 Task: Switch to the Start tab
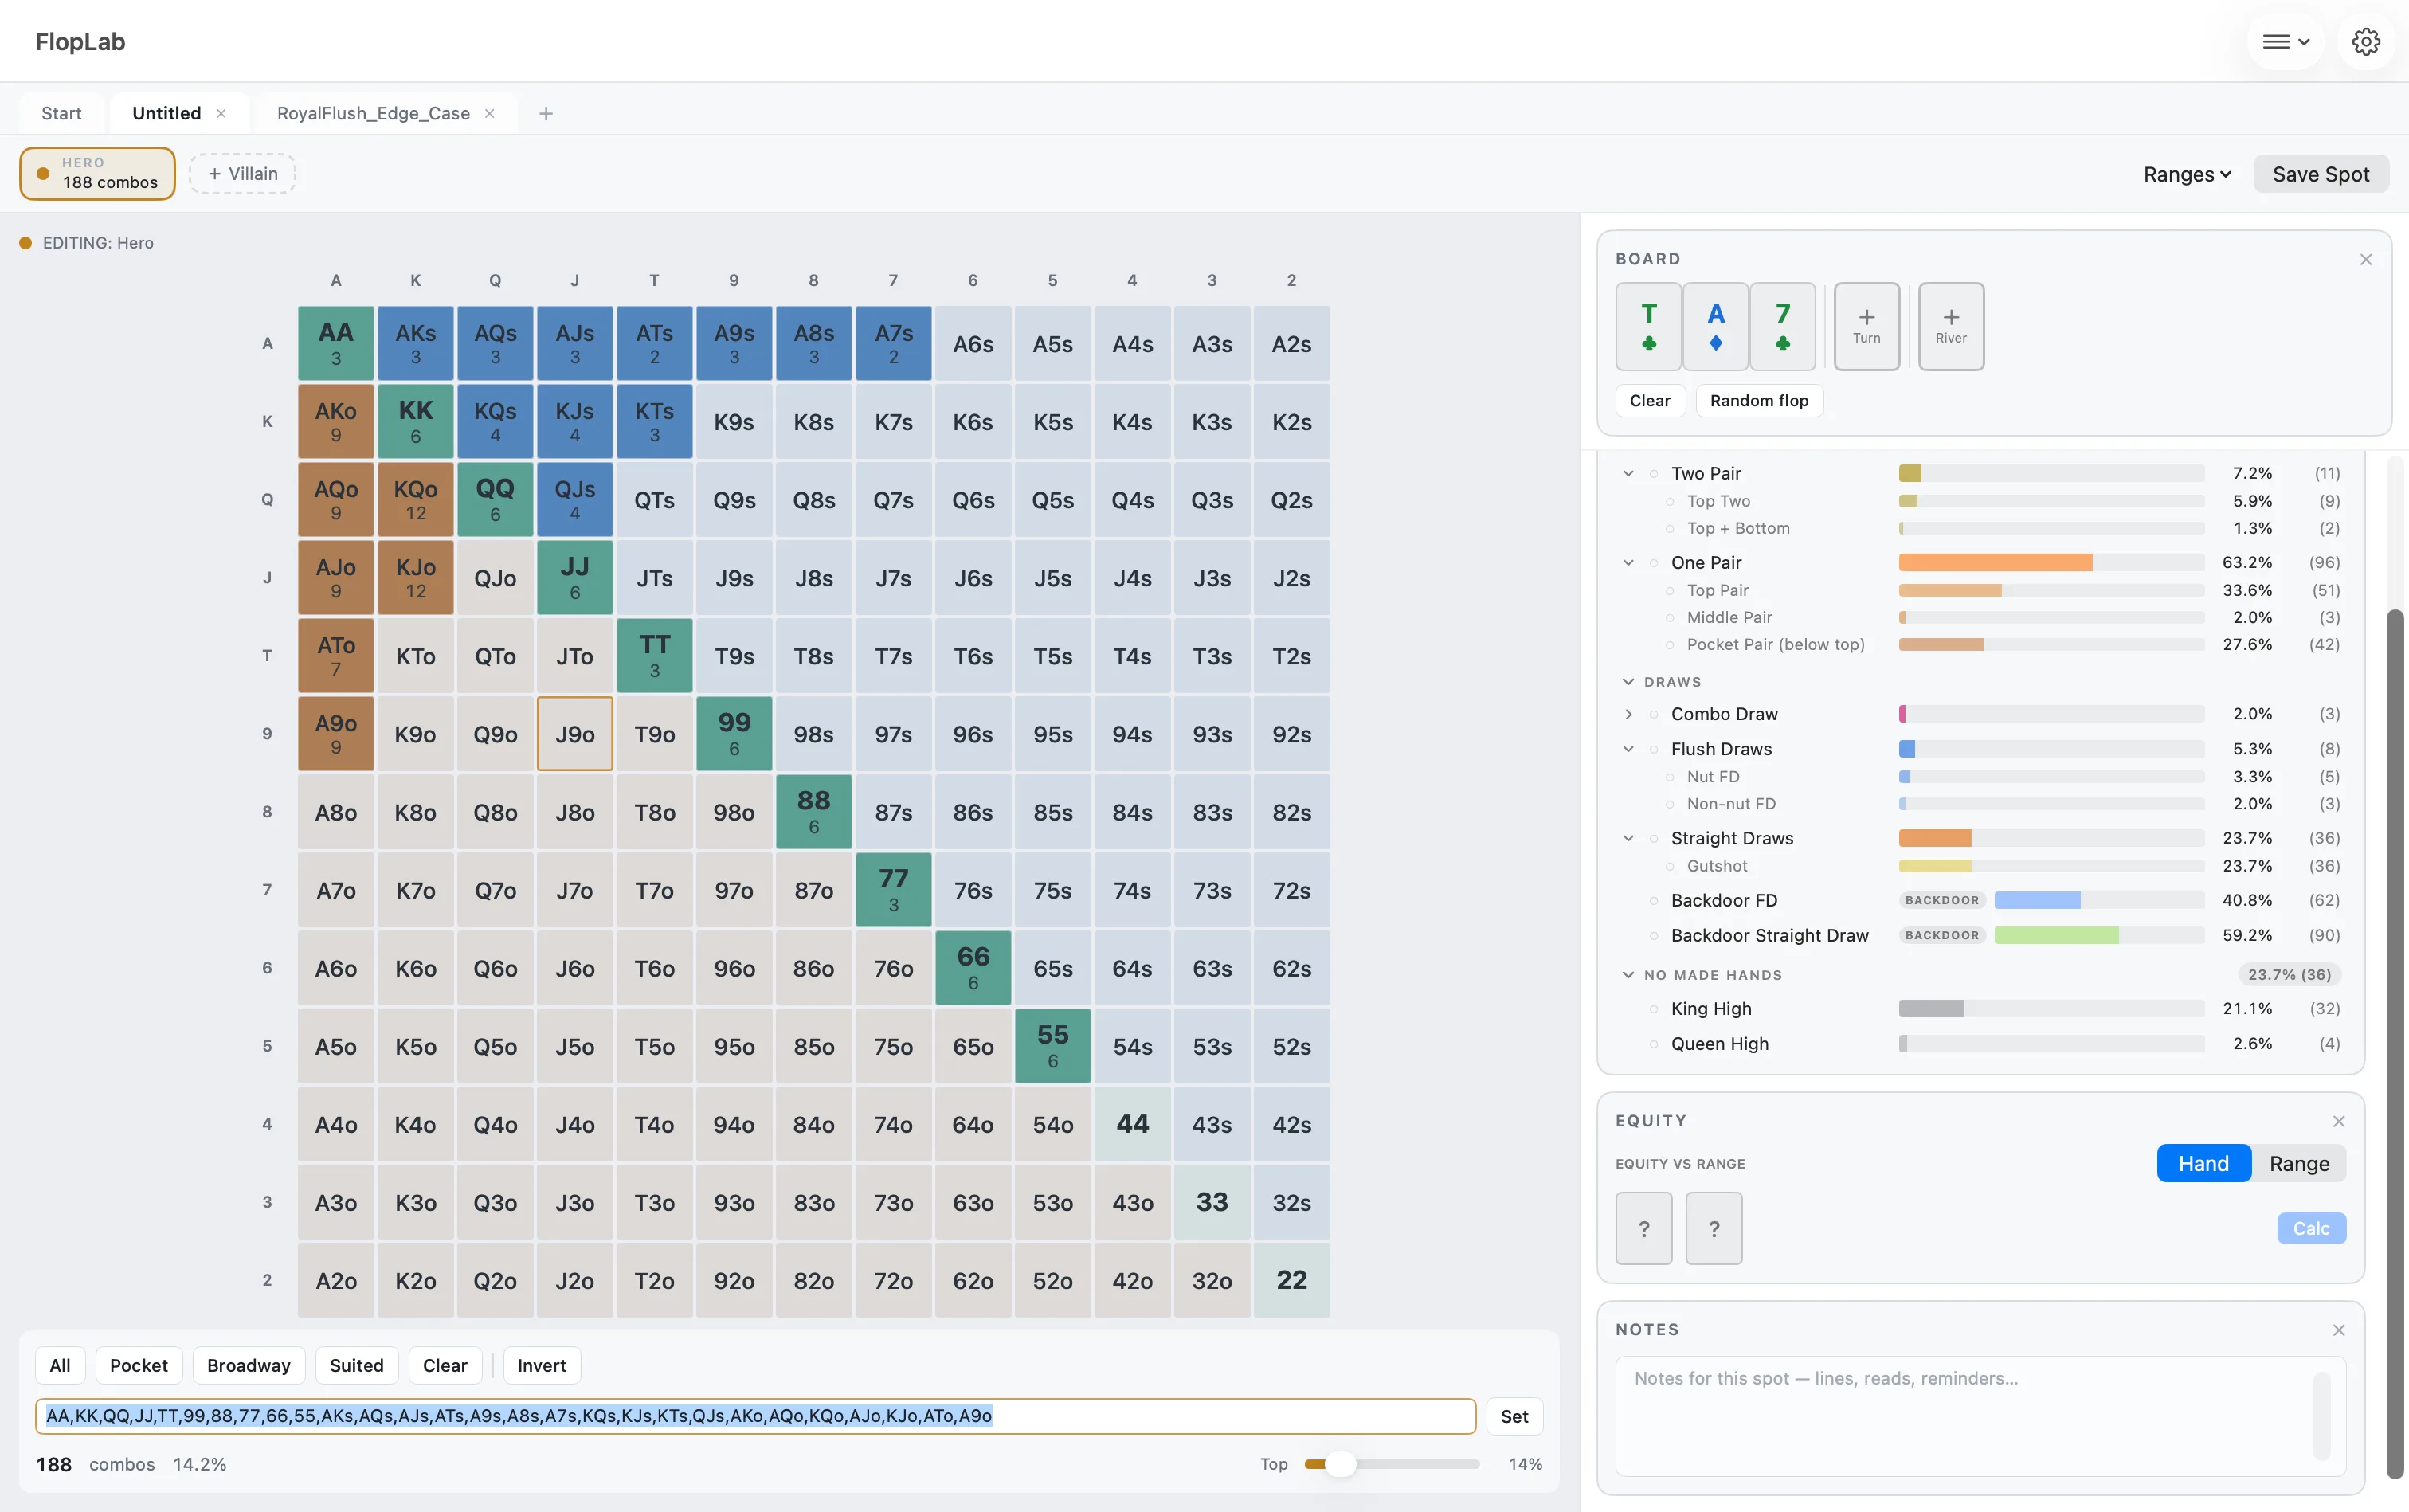(x=61, y=113)
